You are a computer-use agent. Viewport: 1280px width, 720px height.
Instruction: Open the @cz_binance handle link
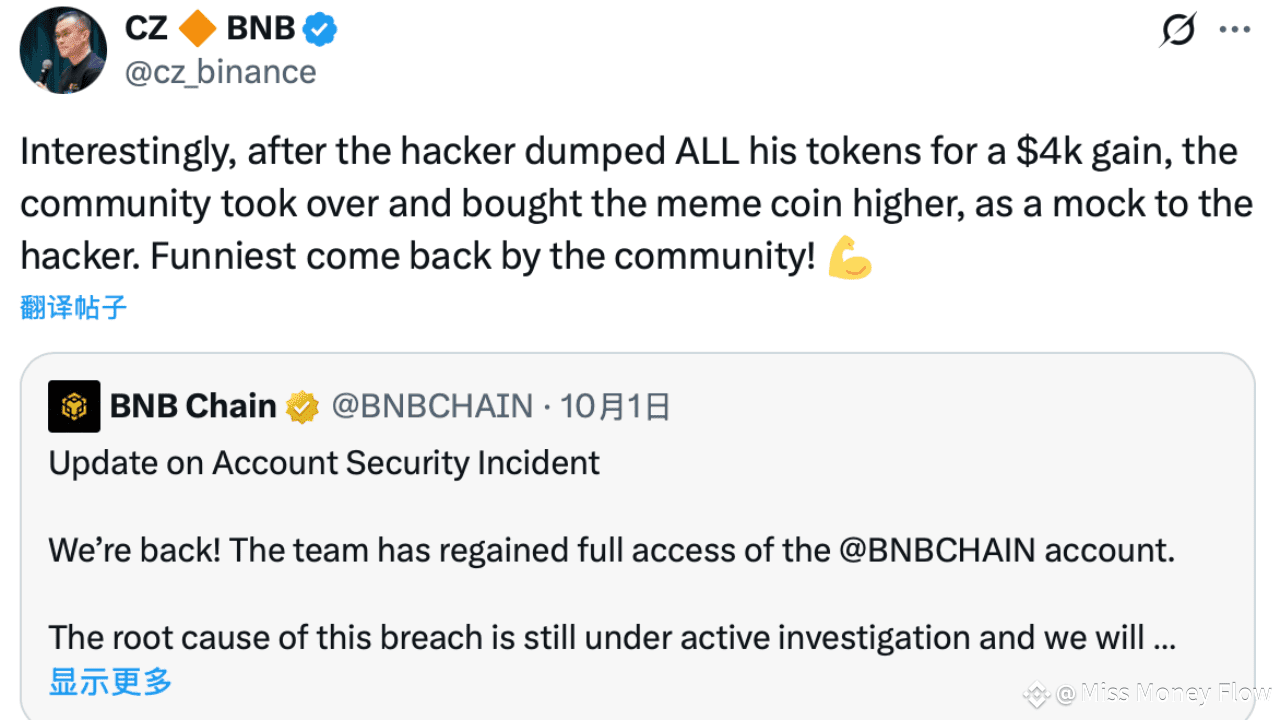[220, 72]
